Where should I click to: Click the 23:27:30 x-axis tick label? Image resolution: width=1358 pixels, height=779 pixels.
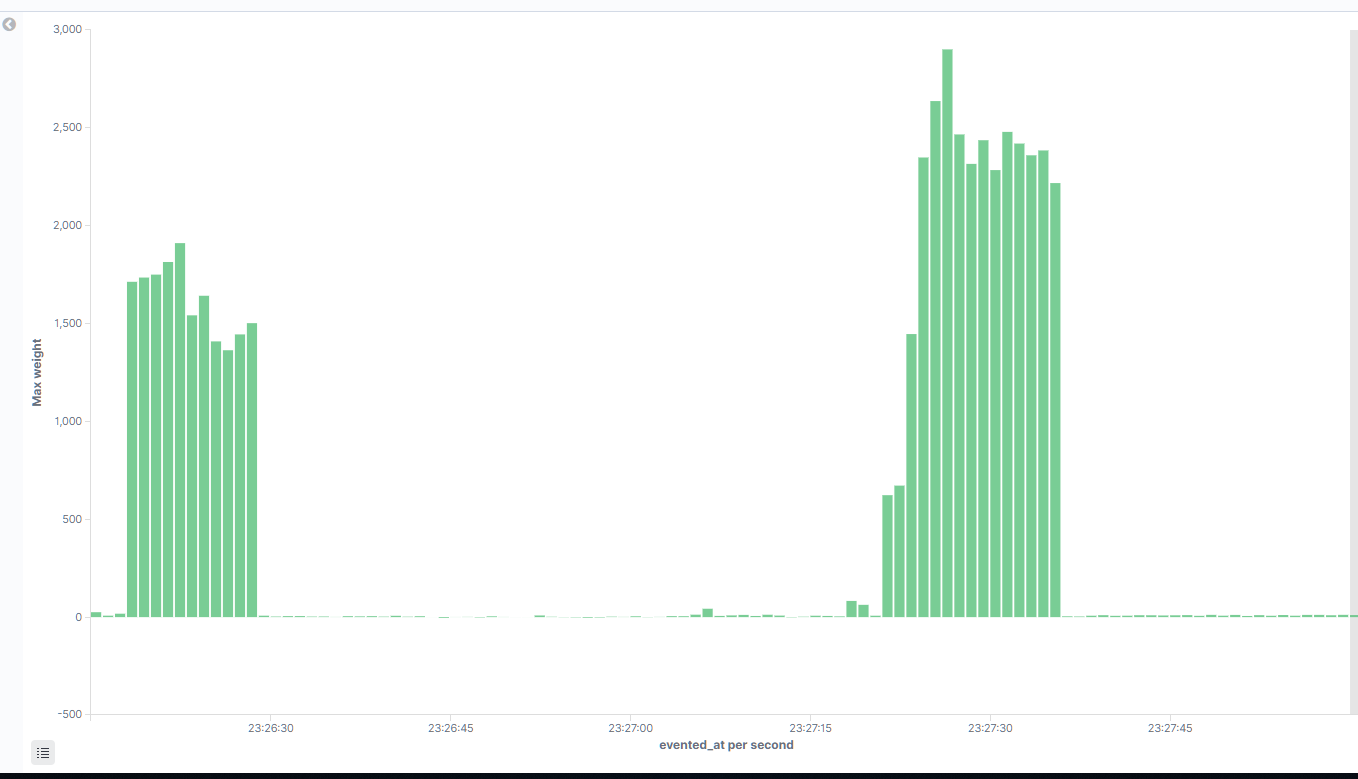pos(989,728)
